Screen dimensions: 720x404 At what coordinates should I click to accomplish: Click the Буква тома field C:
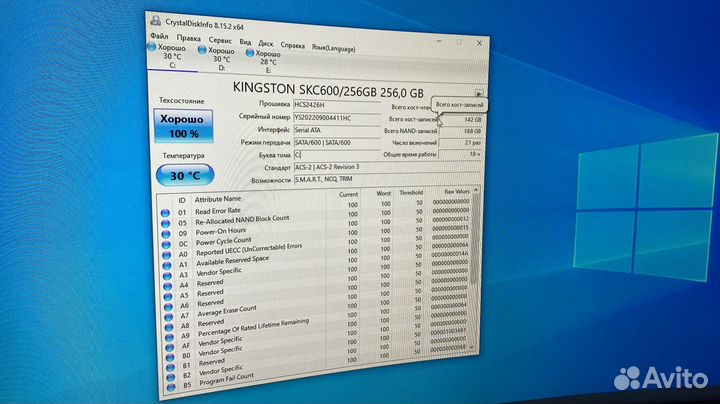337,155
